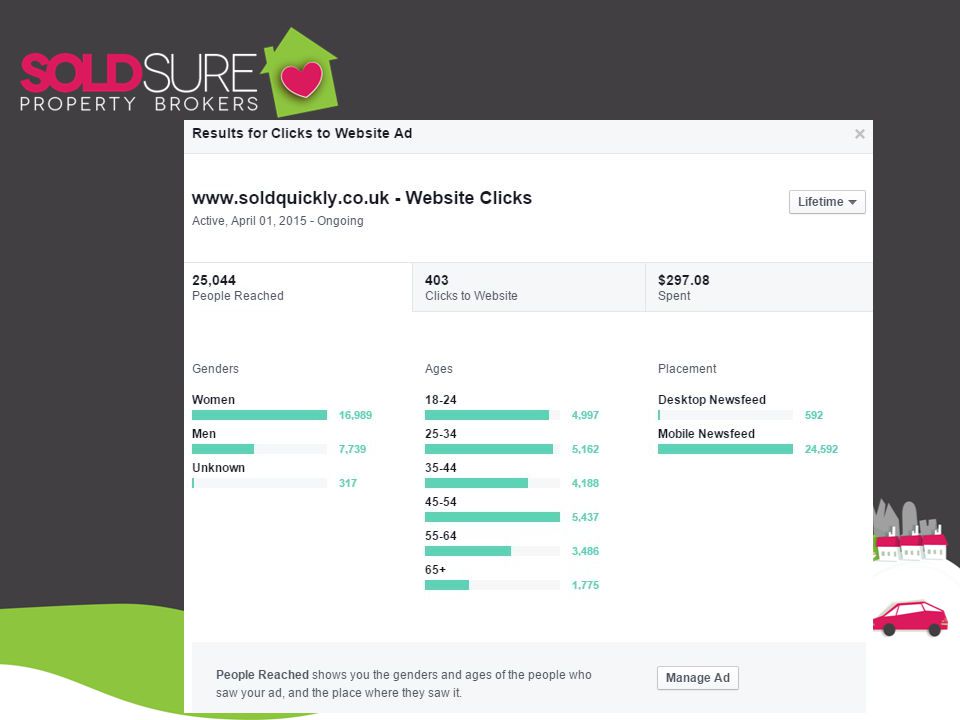Click the Manage Ad button
Viewport: 960px width, 720px height.
[697, 678]
